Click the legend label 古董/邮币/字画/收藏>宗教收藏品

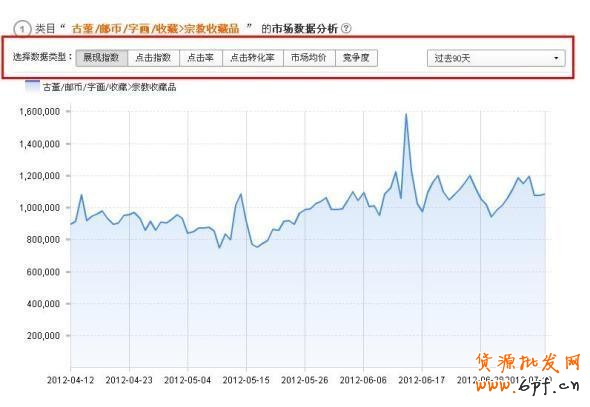click(x=109, y=87)
